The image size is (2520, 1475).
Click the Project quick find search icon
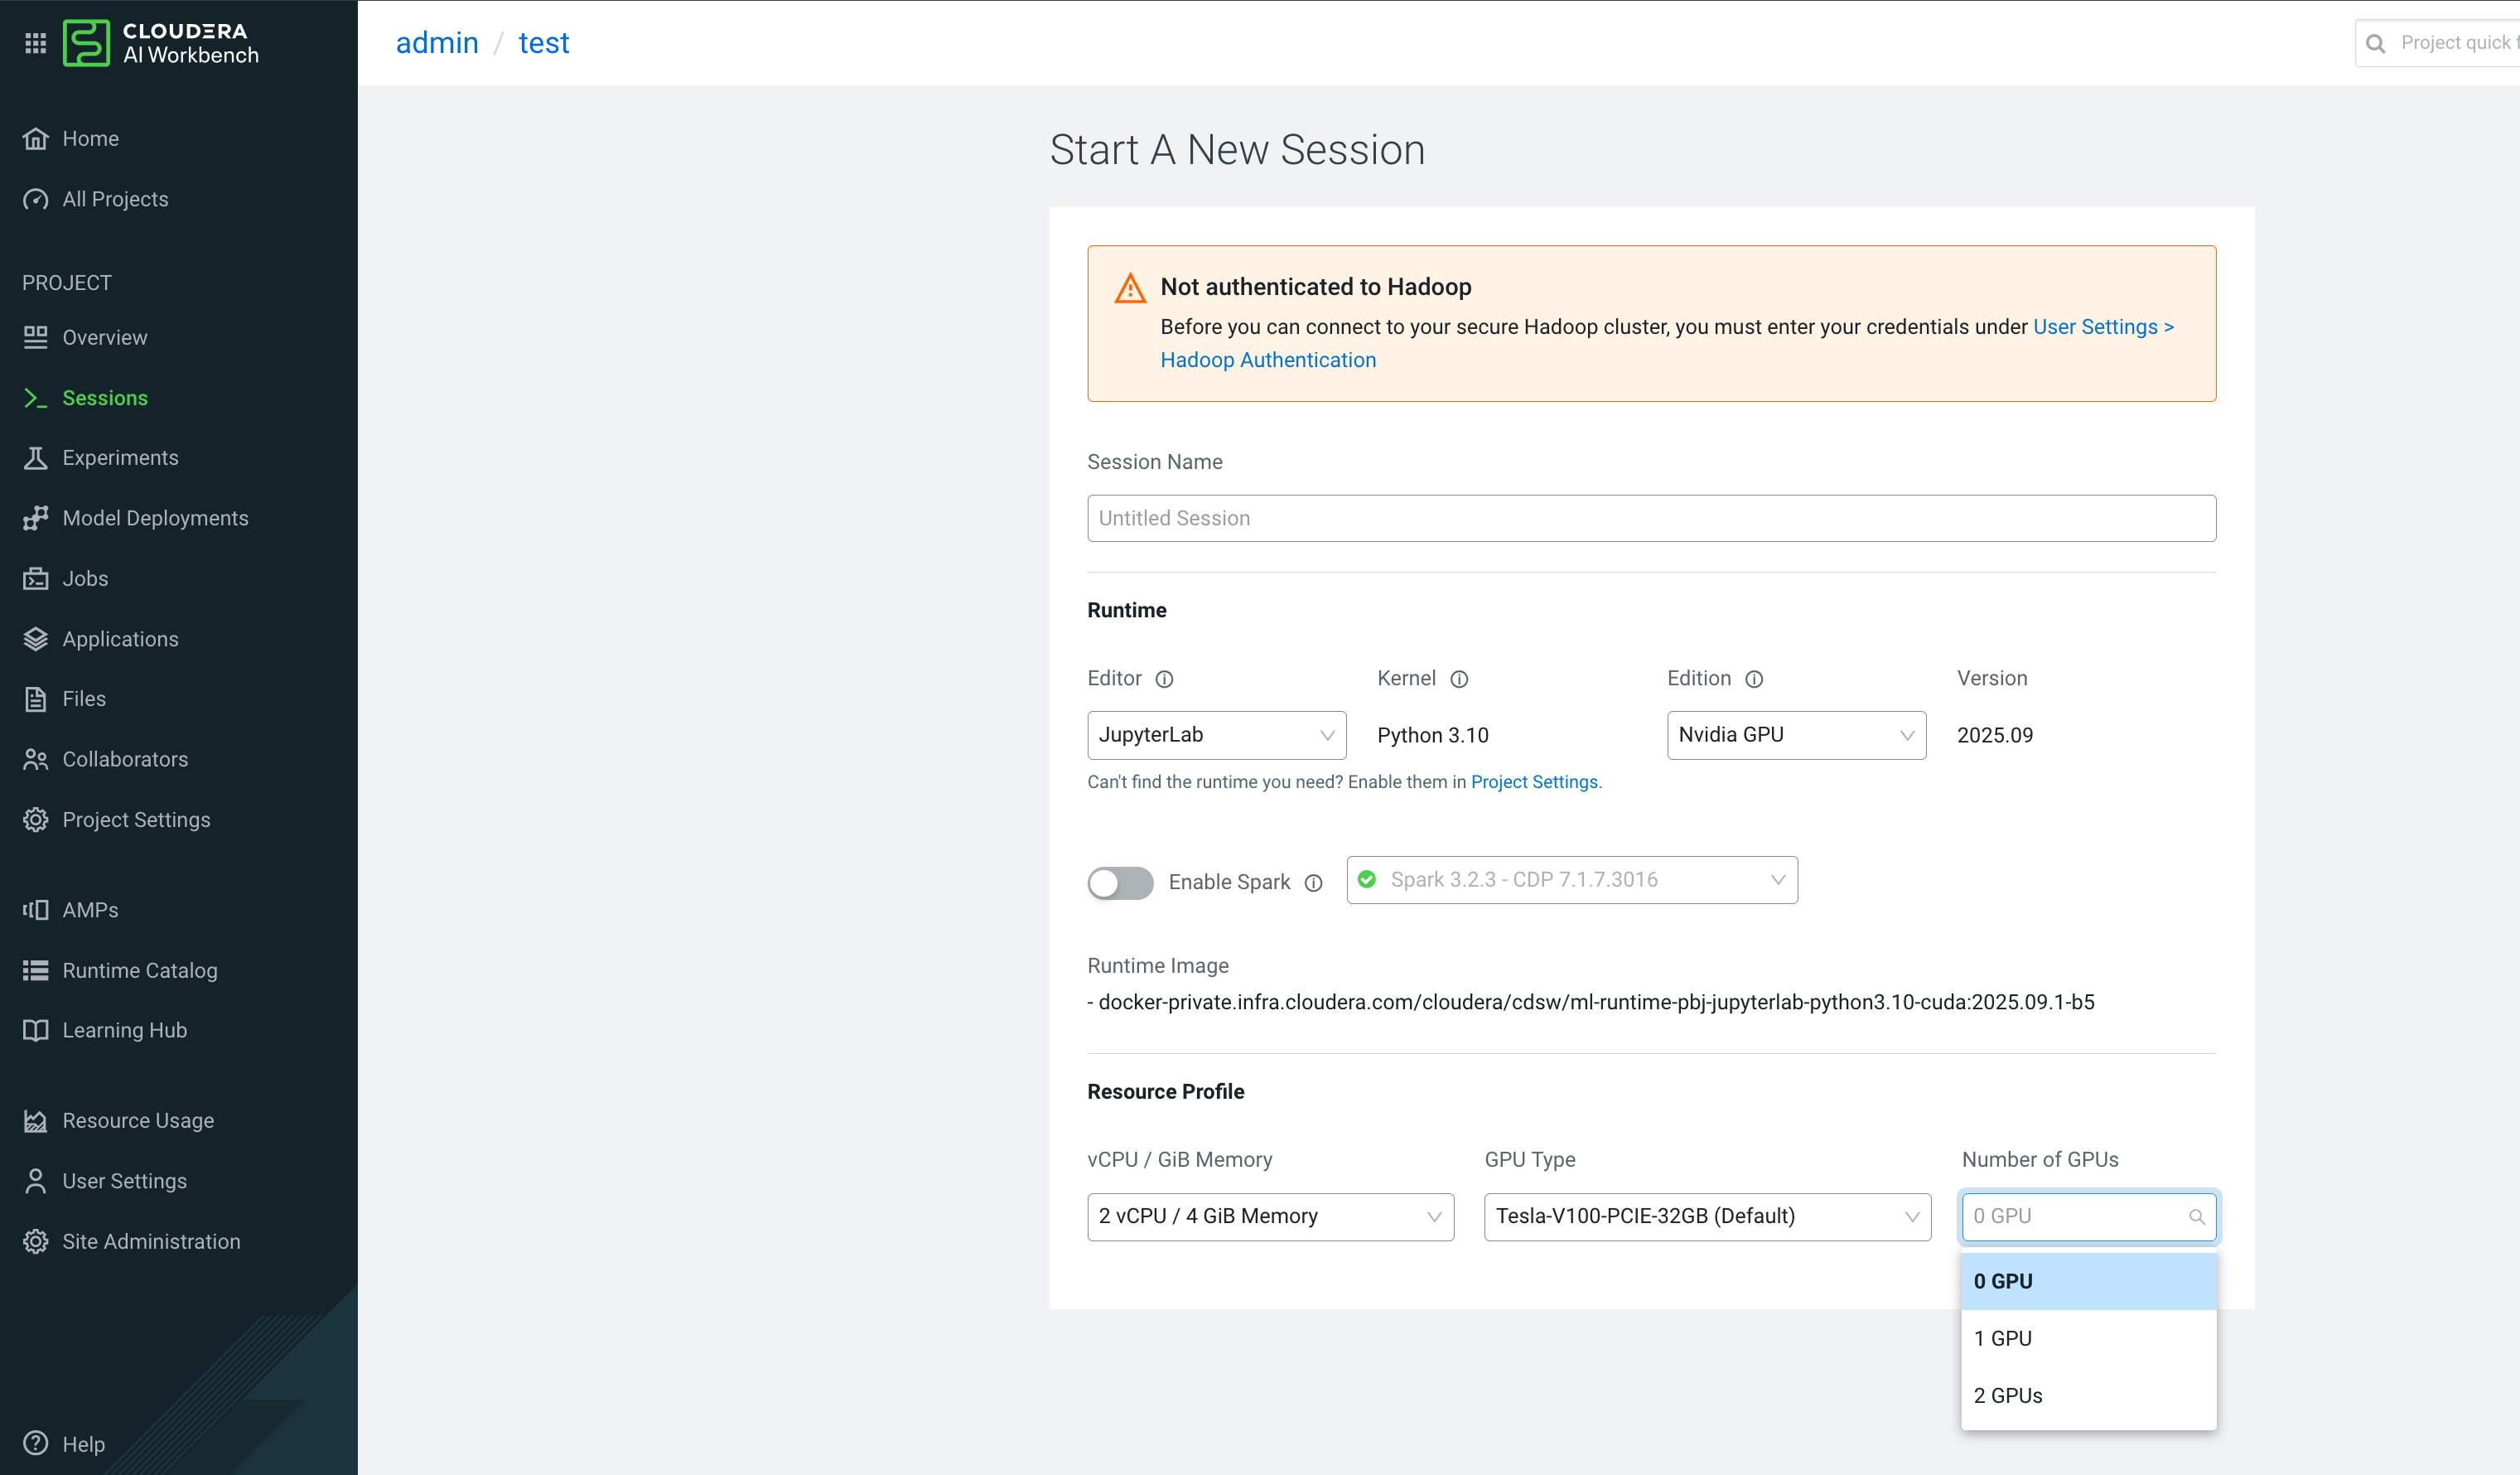pos(2376,43)
